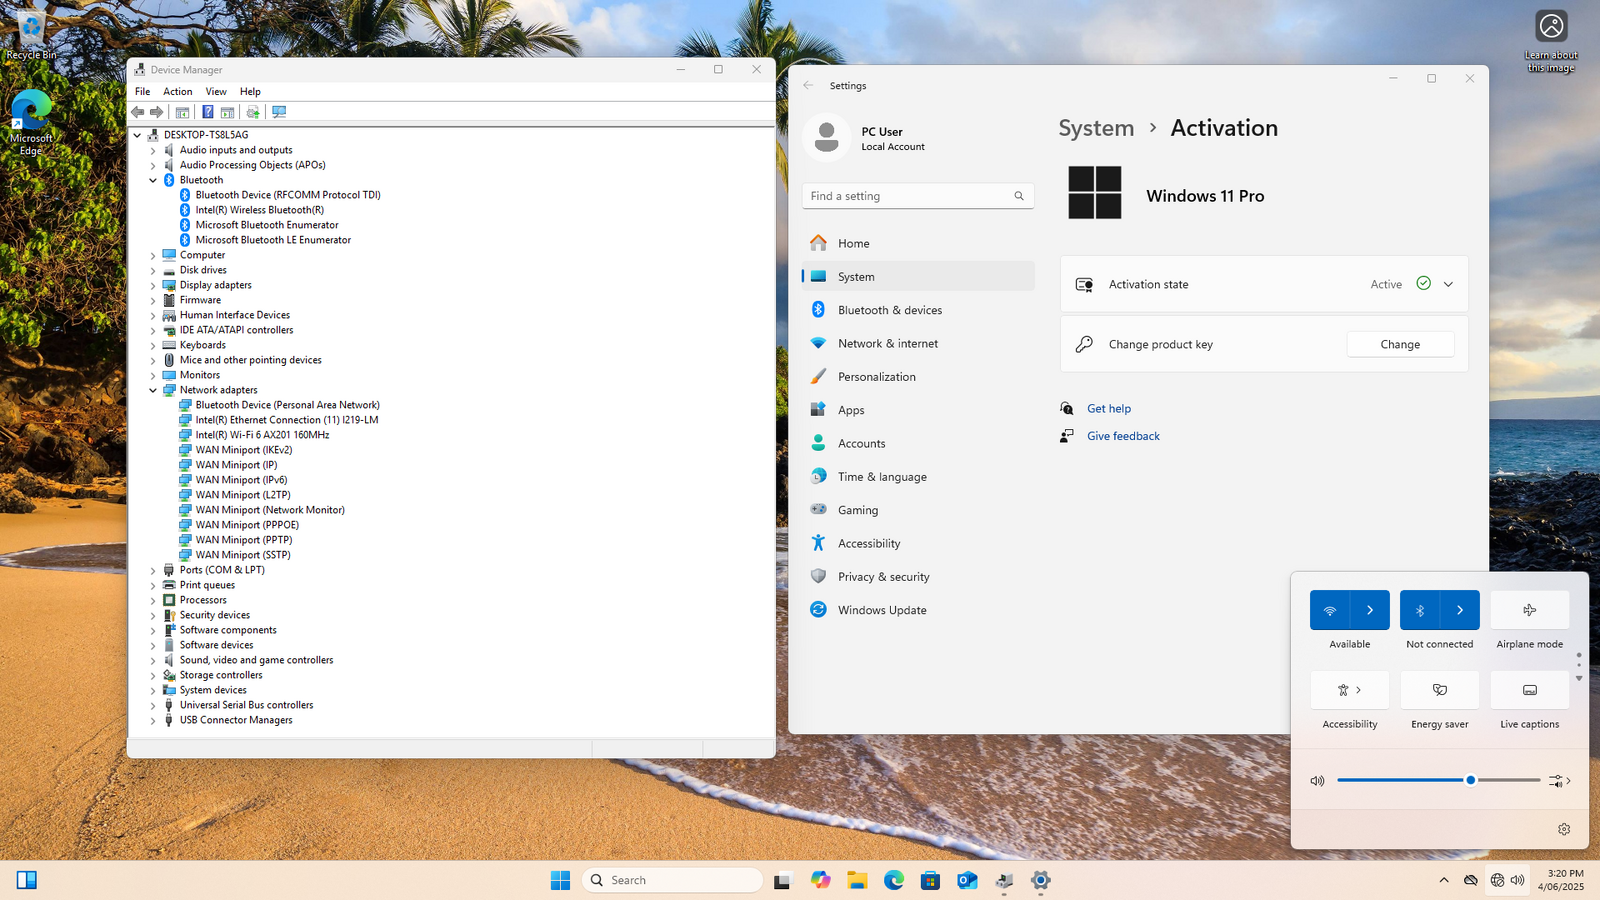Click Learn about this image desktop icon

click(1551, 42)
